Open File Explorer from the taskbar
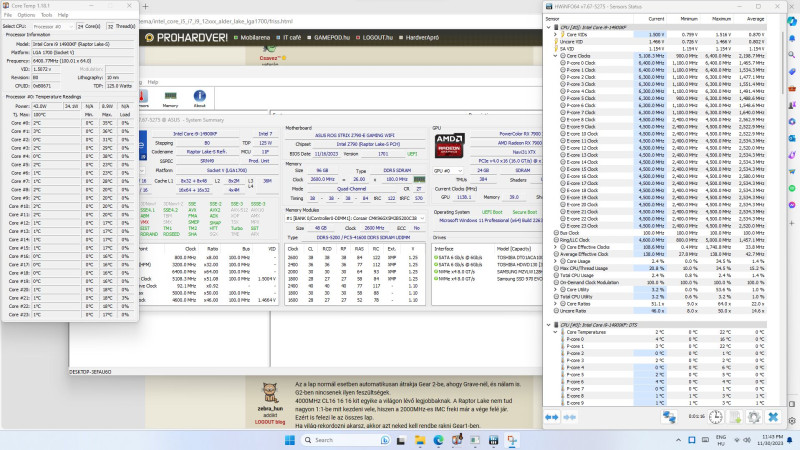Image resolution: width=800 pixels, height=450 pixels. click(x=419, y=440)
